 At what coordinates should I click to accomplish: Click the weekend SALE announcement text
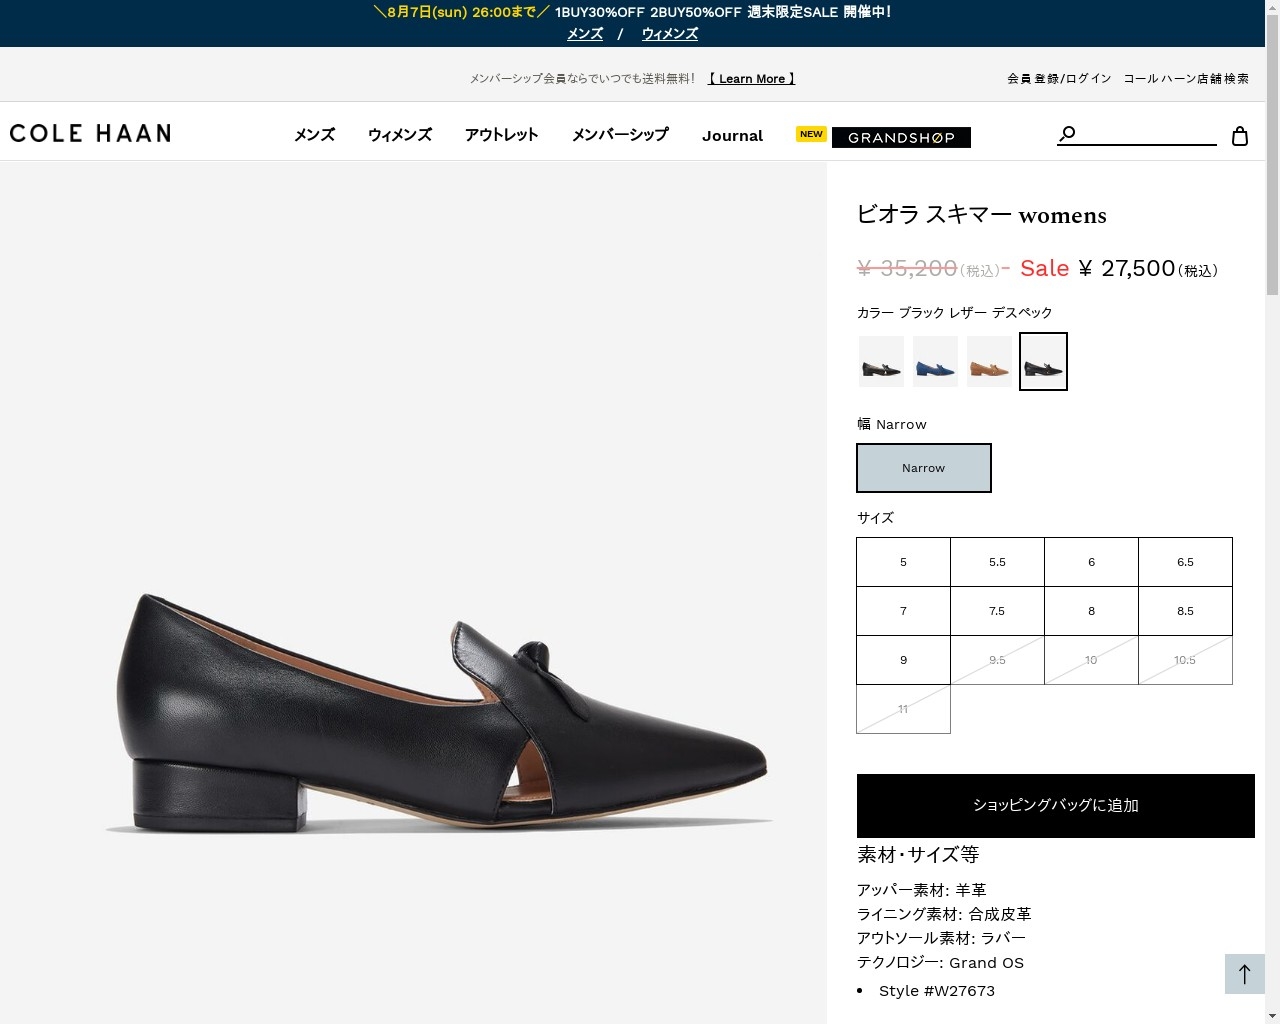pyautogui.click(x=632, y=12)
